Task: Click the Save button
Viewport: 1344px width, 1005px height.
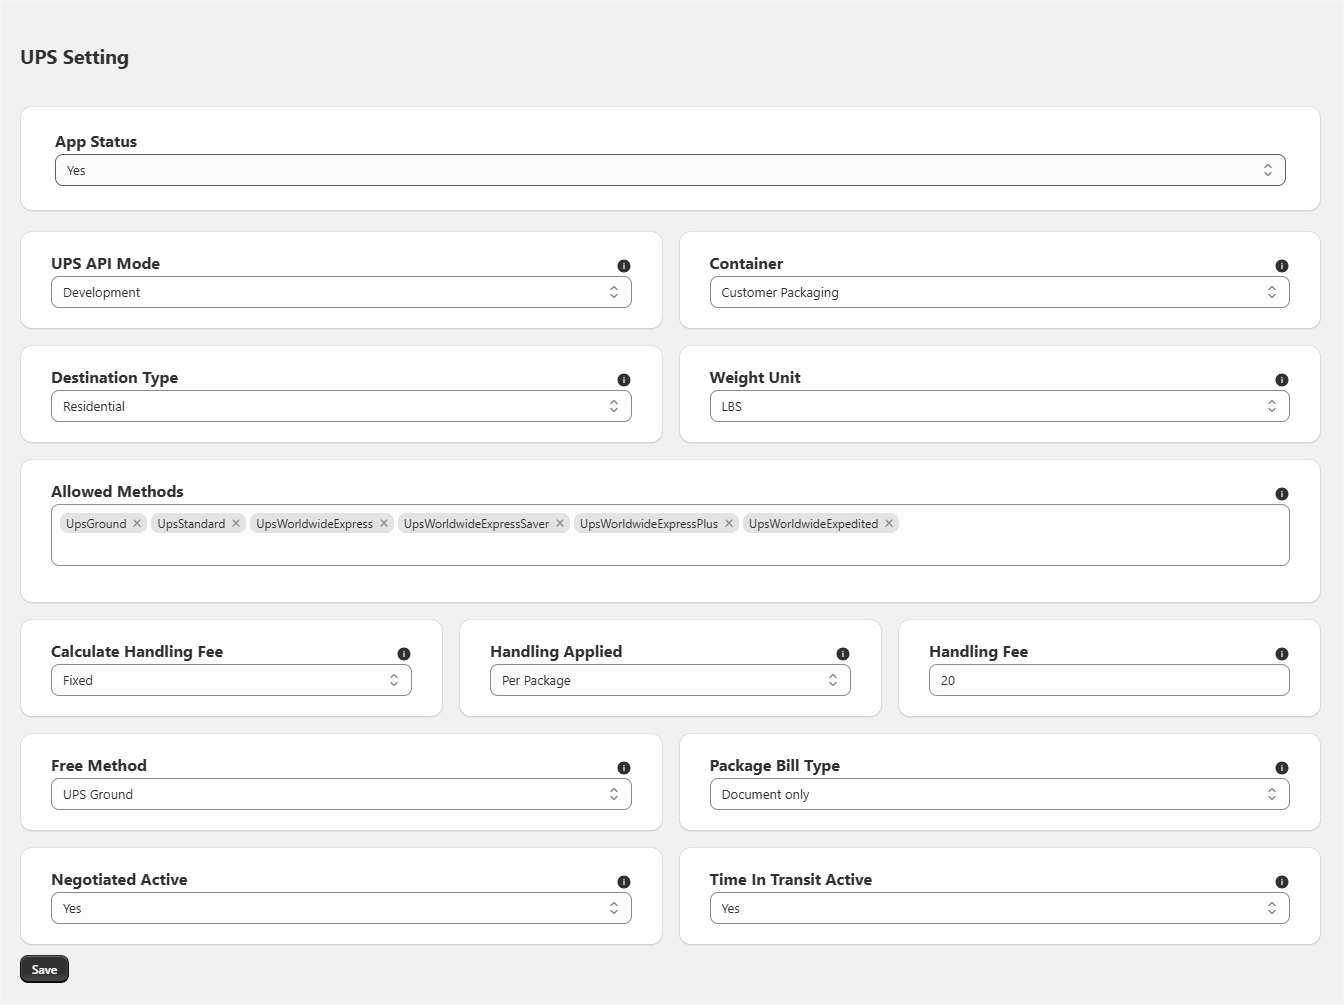Action: pyautogui.click(x=44, y=969)
